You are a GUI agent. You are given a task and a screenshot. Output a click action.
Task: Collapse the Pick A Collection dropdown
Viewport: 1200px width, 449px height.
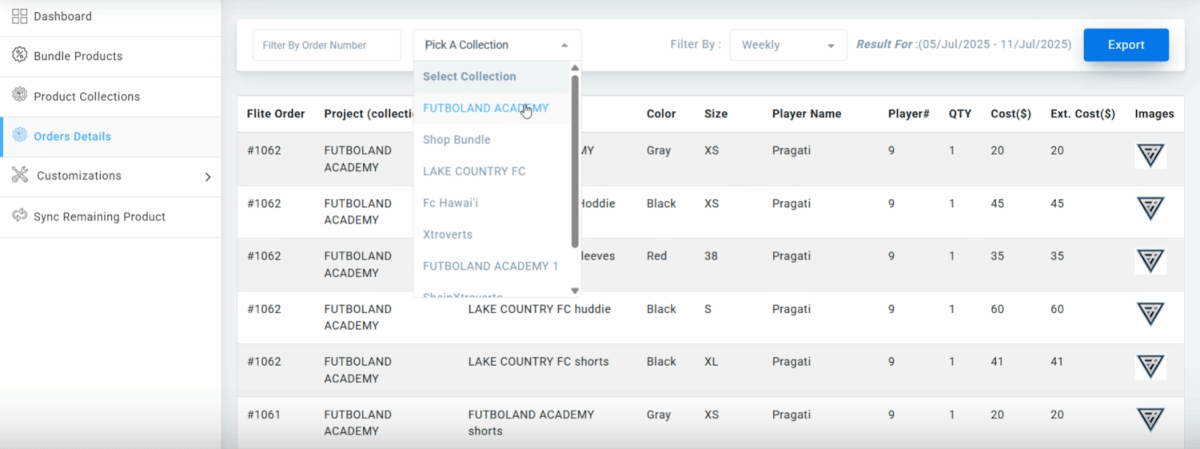(x=497, y=45)
